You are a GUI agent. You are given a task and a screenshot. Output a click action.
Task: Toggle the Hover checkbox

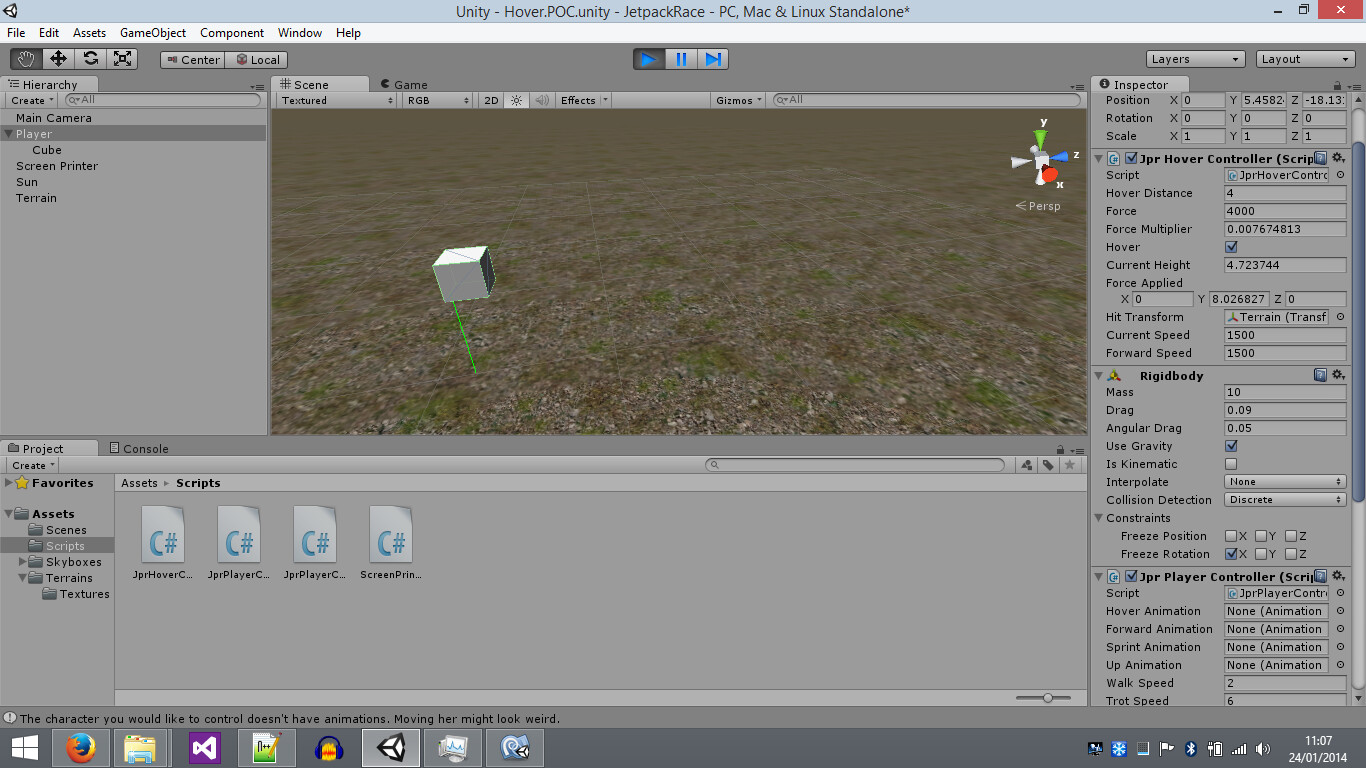[x=1231, y=247]
